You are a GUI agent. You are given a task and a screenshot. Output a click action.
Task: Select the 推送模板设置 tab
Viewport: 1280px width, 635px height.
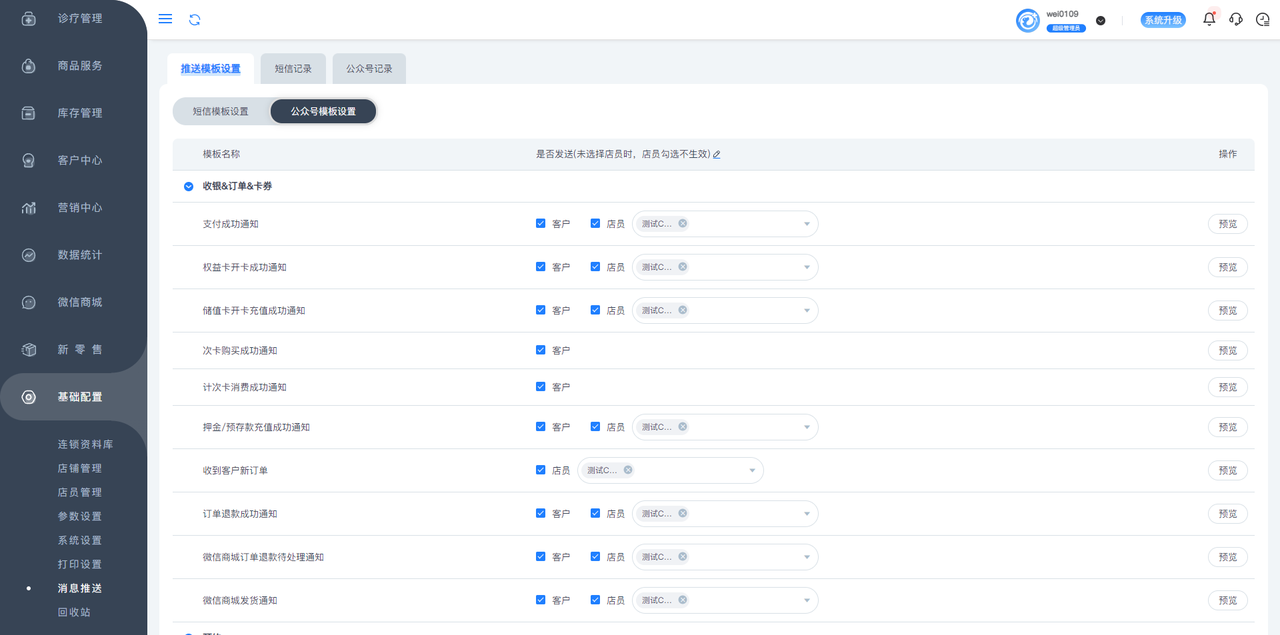point(211,69)
